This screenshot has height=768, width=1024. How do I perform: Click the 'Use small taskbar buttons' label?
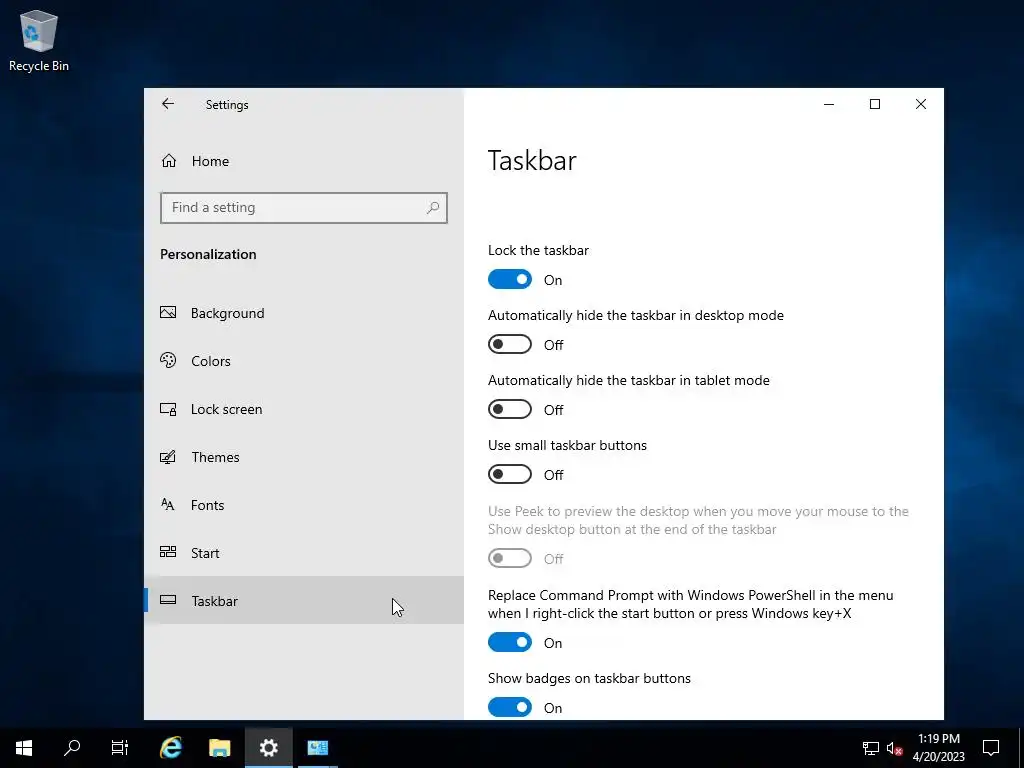click(x=567, y=445)
